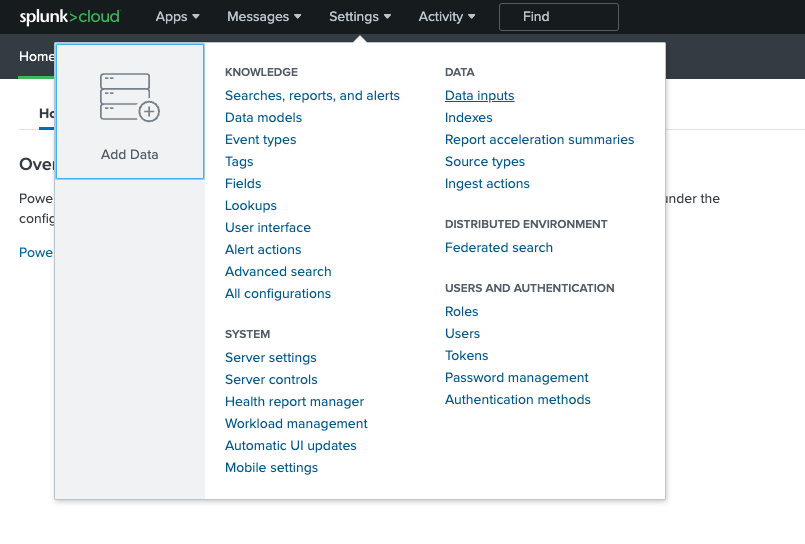The image size is (805, 544).
Task: Click Server settings in System
Action: pyautogui.click(x=270, y=358)
